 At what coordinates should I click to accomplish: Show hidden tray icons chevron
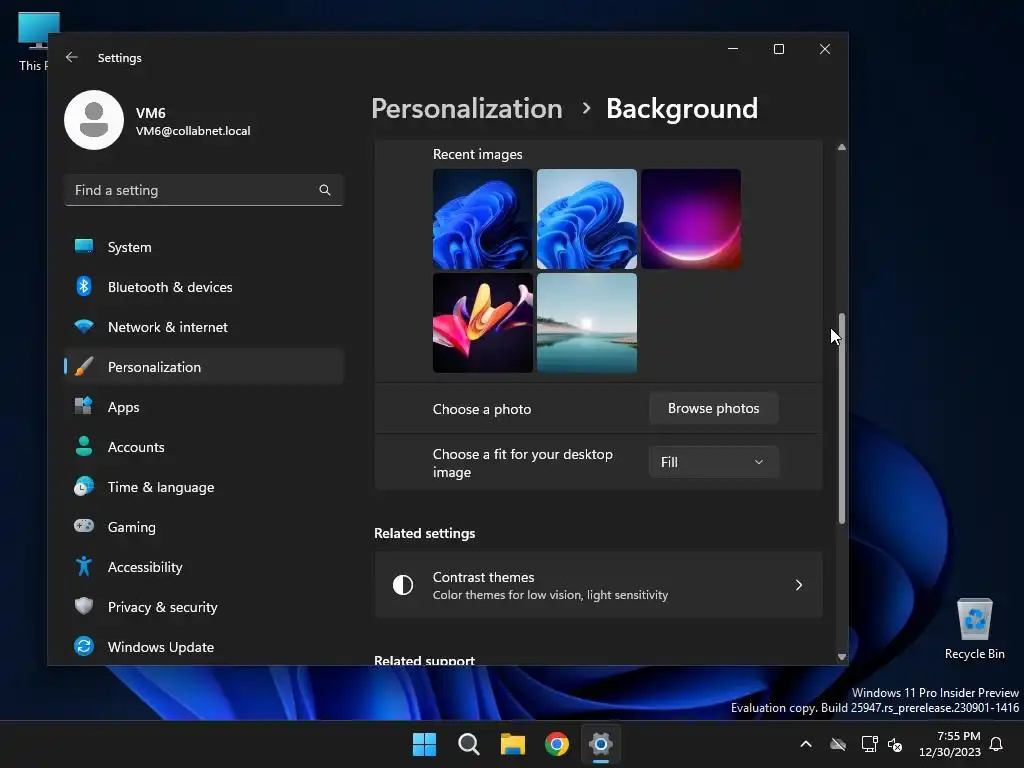806,744
